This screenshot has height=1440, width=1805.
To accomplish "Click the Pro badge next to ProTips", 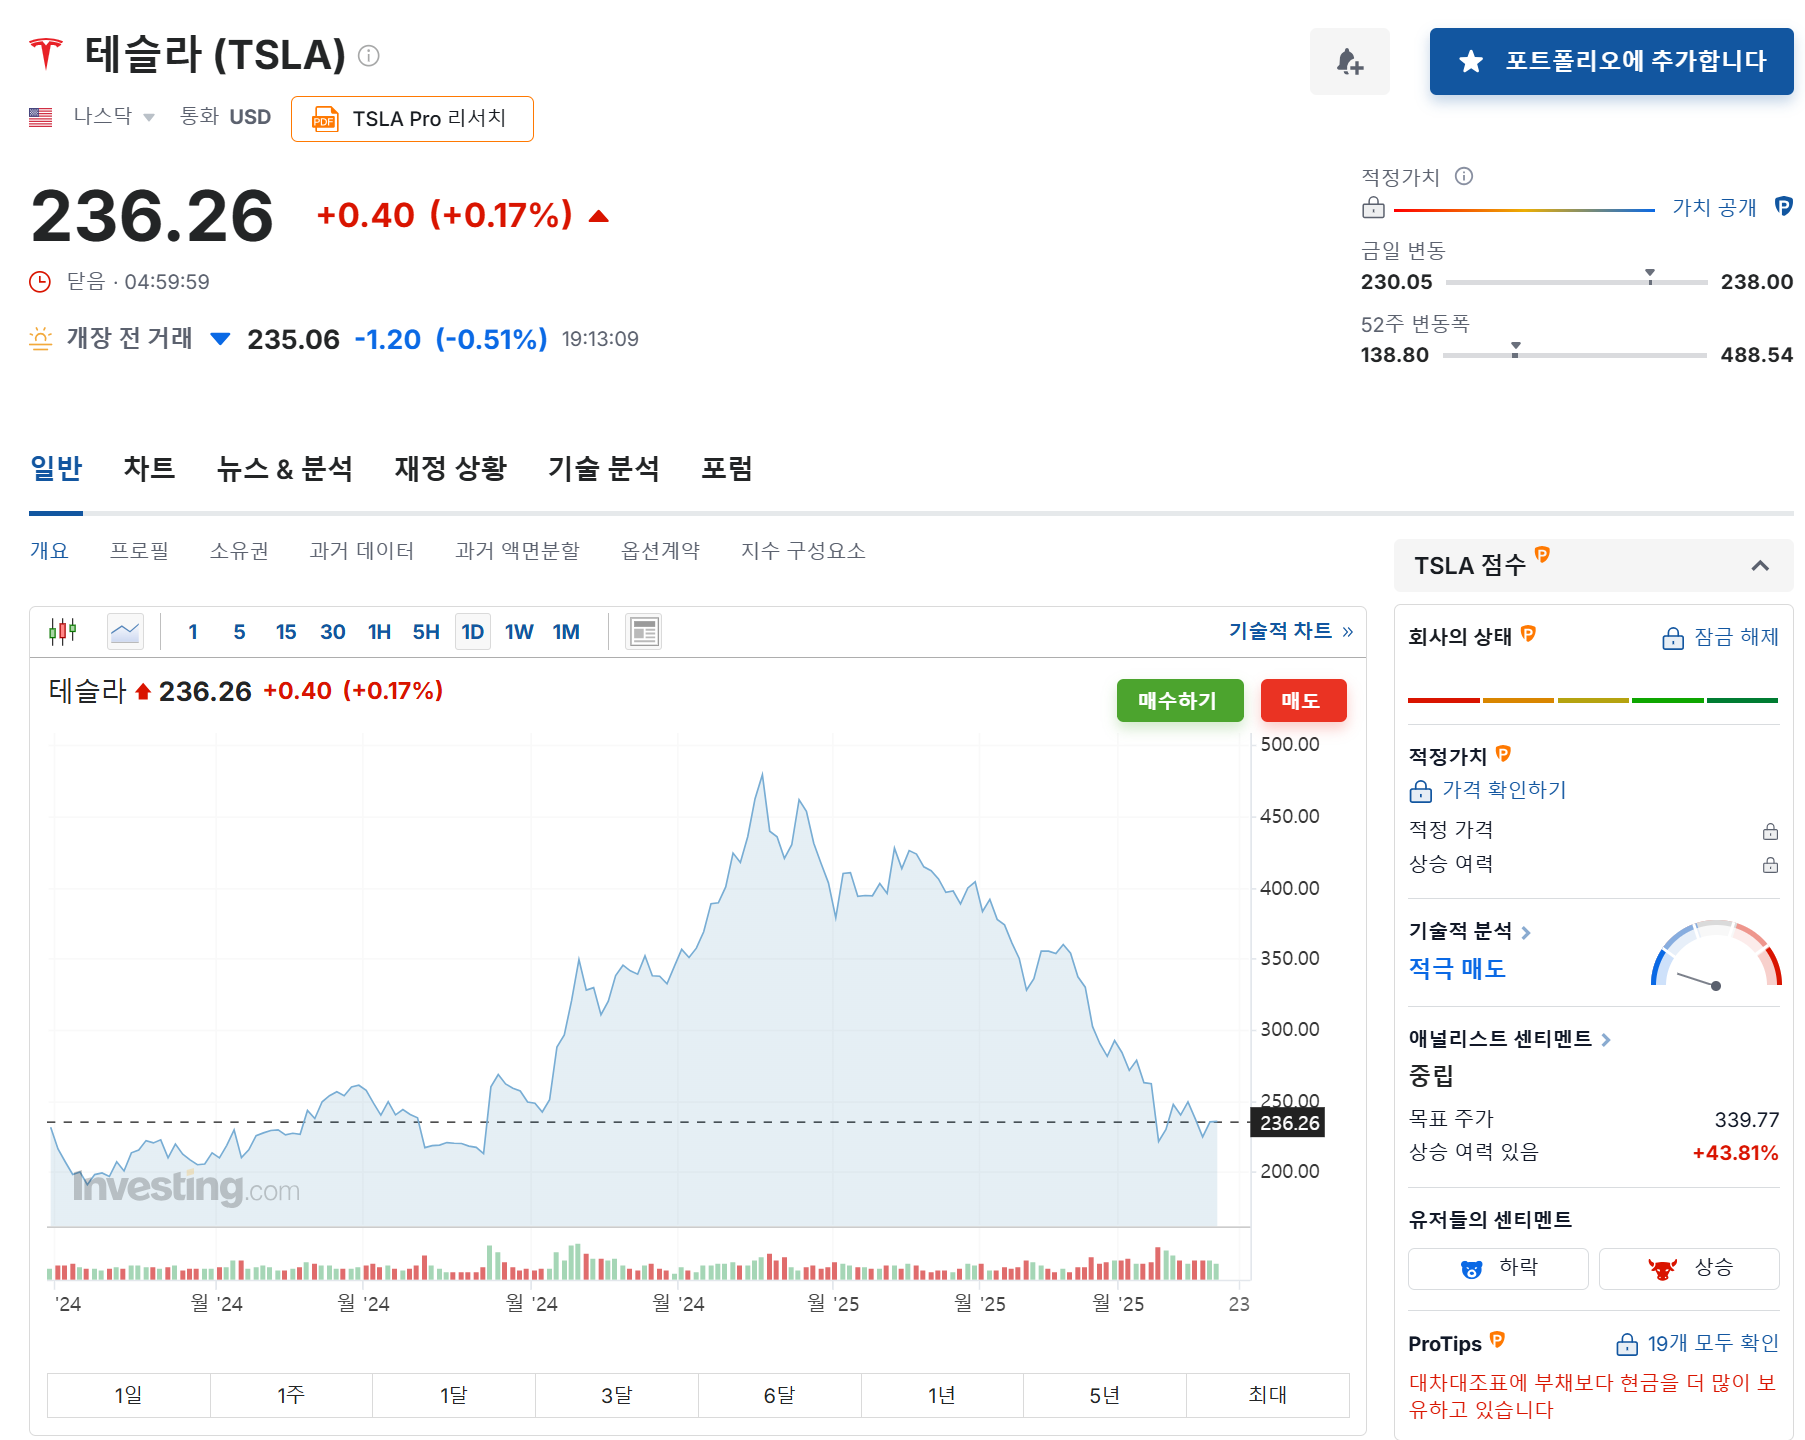I will pos(1497,1340).
